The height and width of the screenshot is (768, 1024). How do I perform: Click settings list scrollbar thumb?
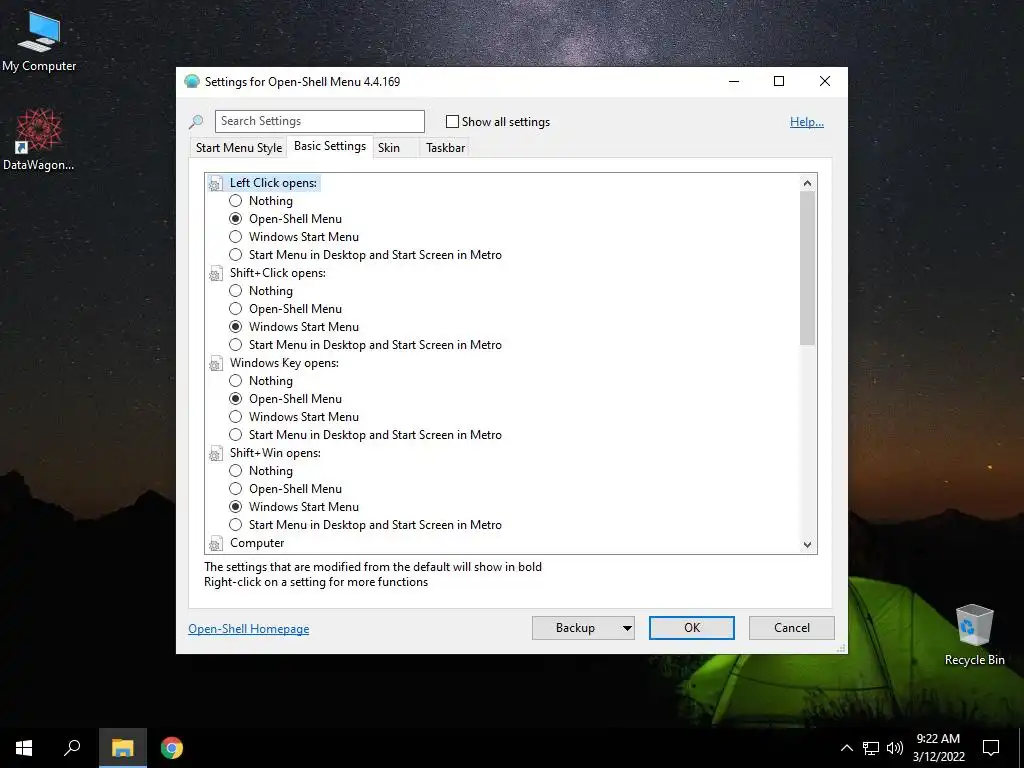[x=807, y=268]
